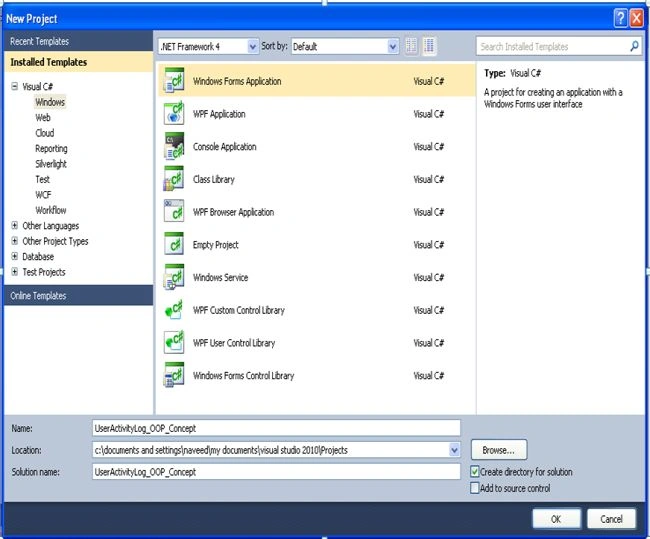The image size is (650, 539).
Task: Select the 'WPF Browser Application' row text
Action: (x=233, y=212)
